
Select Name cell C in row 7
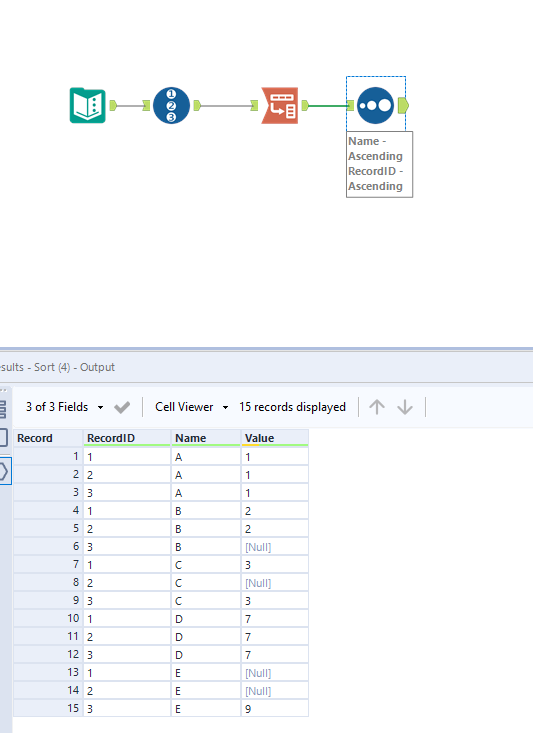[x=206, y=565]
